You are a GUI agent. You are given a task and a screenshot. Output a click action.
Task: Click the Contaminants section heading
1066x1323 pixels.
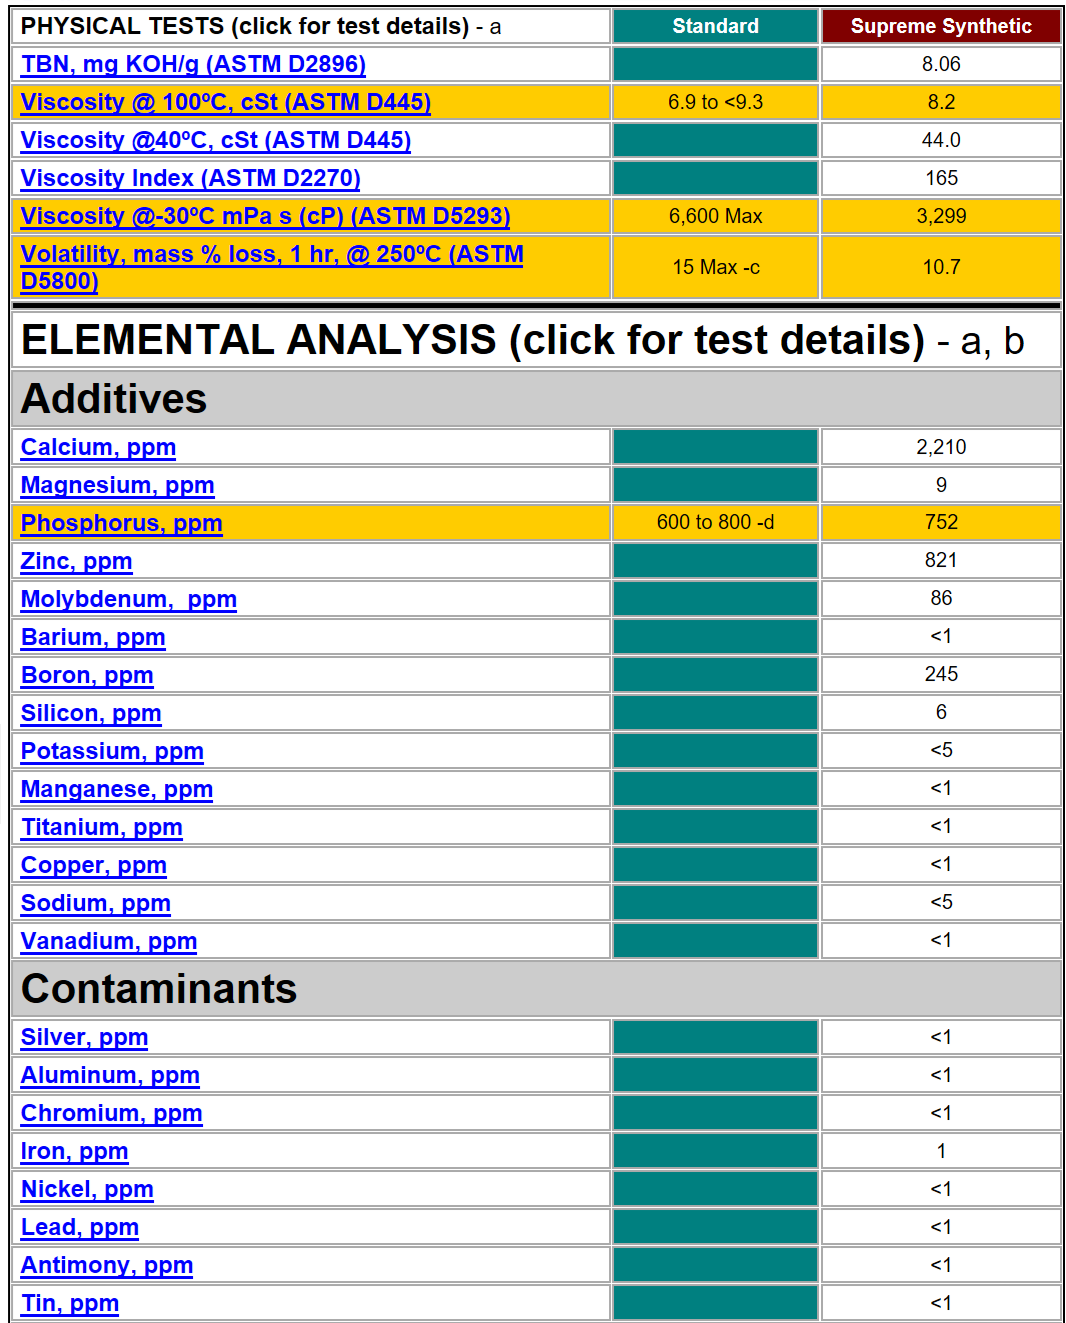click(159, 989)
